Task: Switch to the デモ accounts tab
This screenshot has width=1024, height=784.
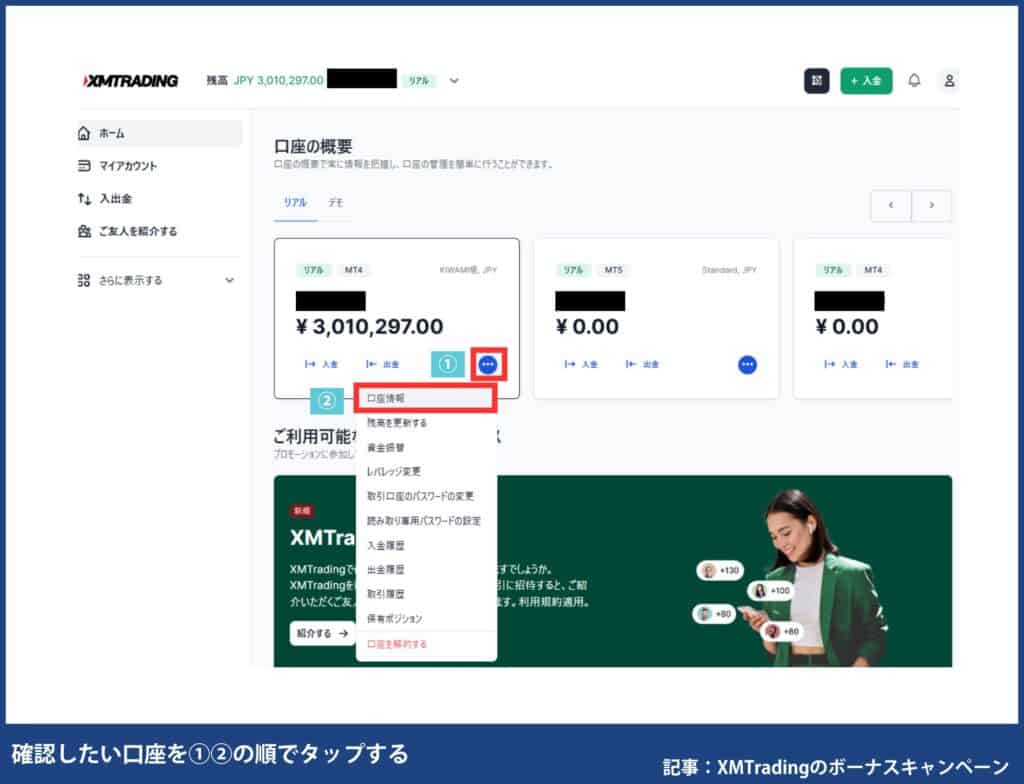Action: (336, 203)
